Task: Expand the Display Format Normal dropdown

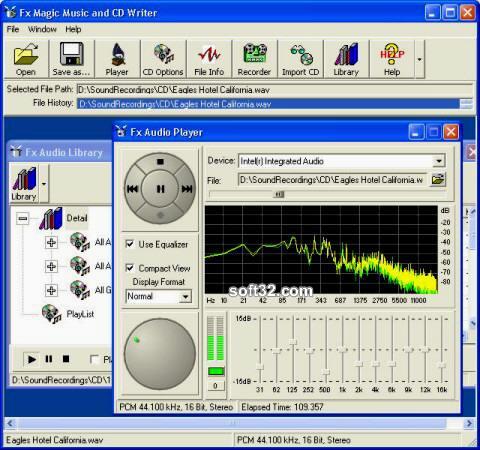Action: pyautogui.click(x=185, y=296)
